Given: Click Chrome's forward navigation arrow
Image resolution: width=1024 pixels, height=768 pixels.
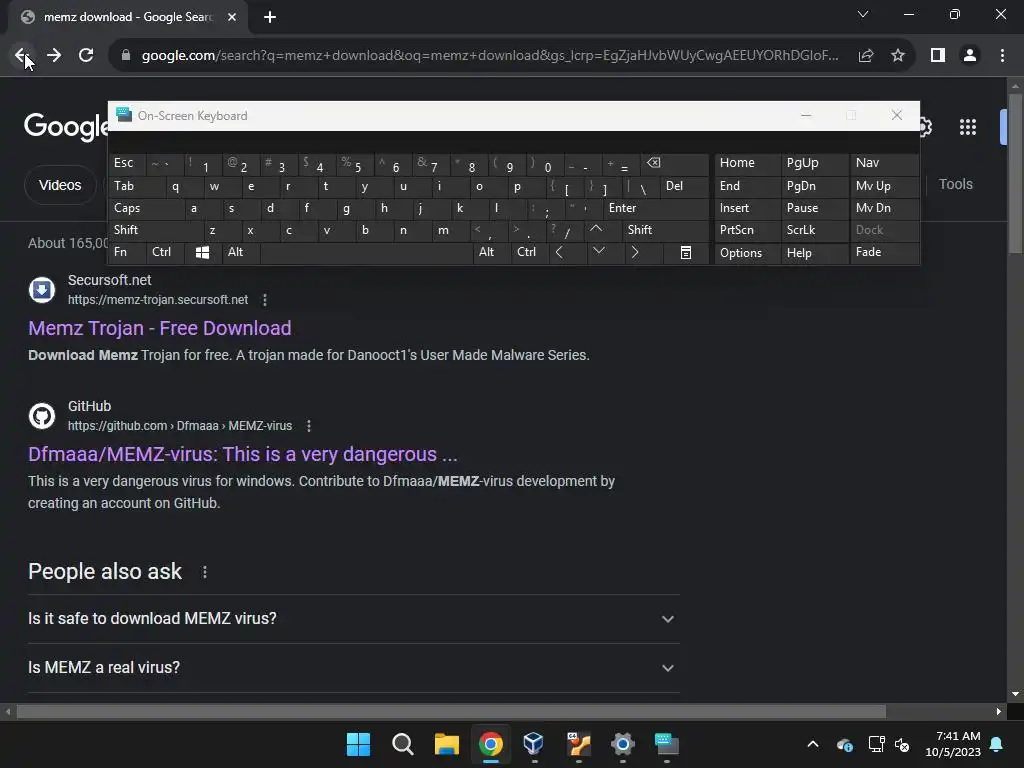Looking at the screenshot, I should click(x=54, y=56).
